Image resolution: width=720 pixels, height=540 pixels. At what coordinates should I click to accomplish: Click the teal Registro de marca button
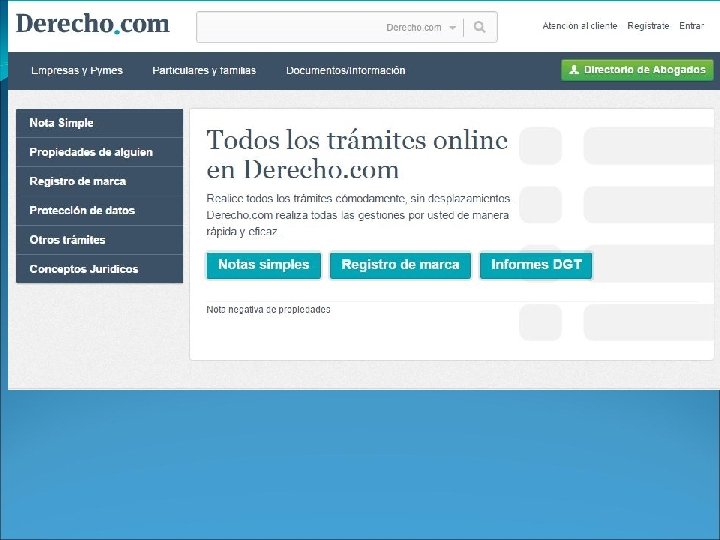coord(400,265)
